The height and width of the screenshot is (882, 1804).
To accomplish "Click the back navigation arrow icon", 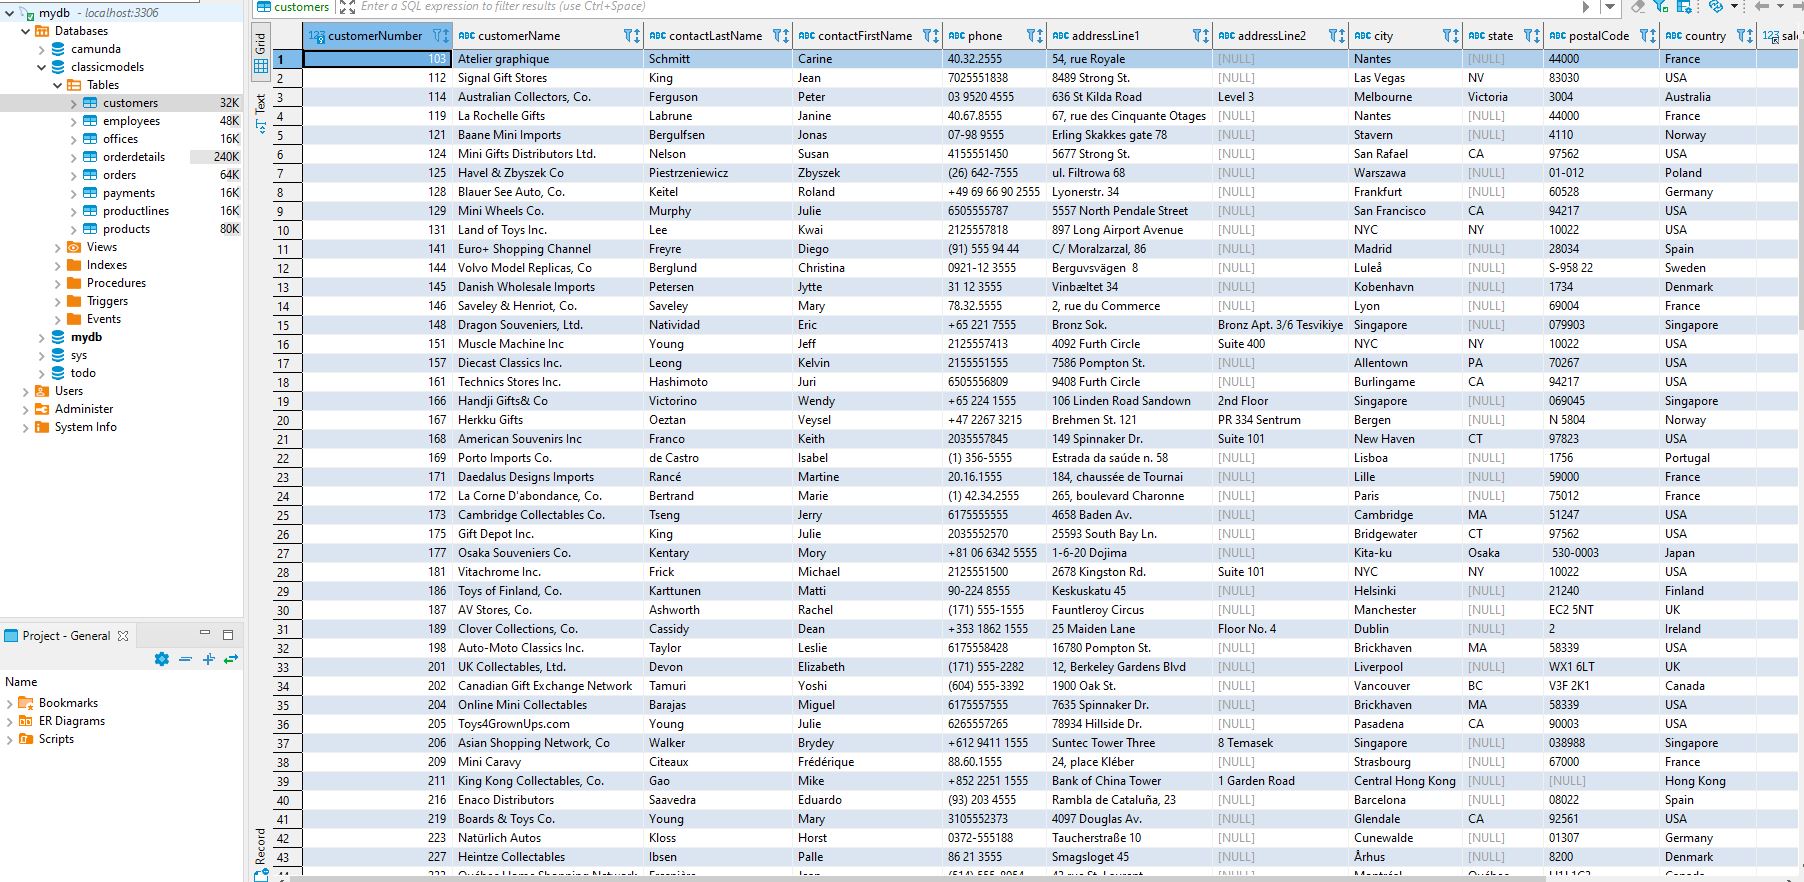I will click(x=1762, y=6).
